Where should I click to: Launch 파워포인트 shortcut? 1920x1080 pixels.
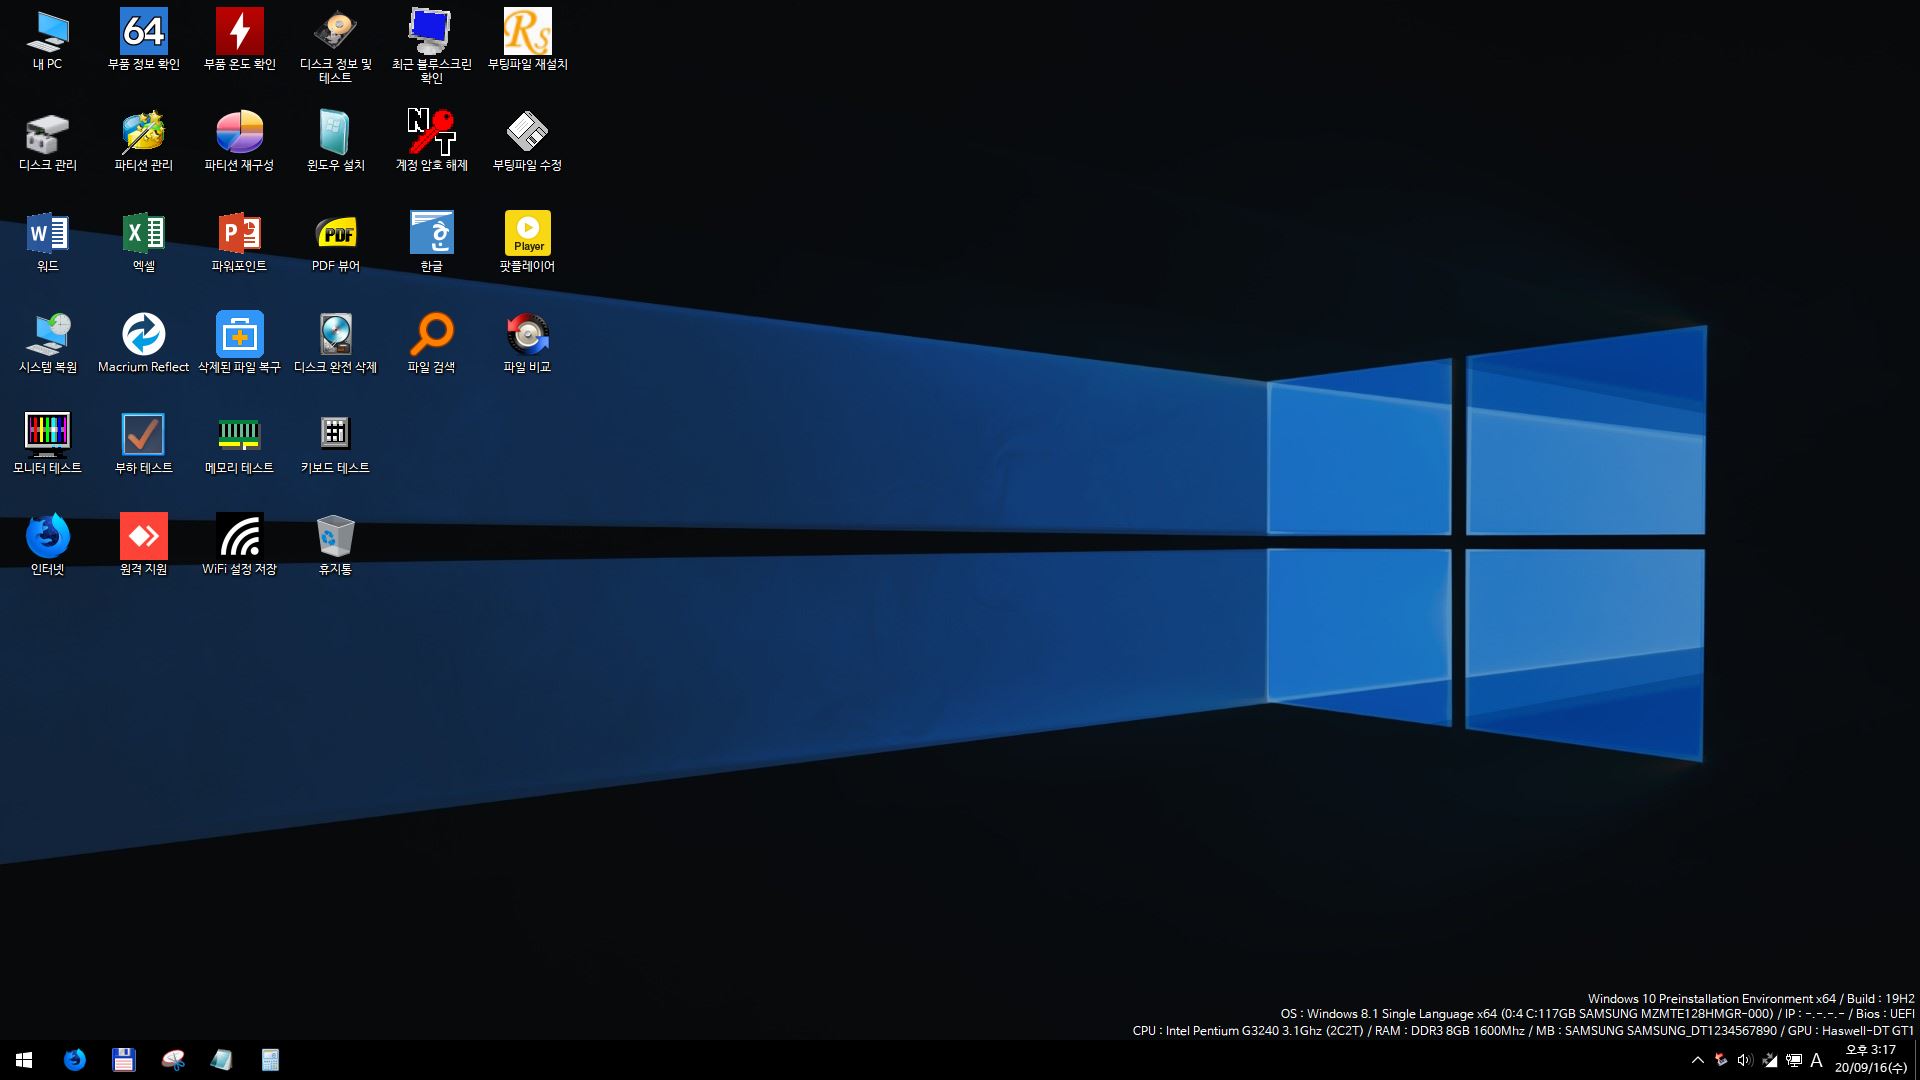point(240,242)
